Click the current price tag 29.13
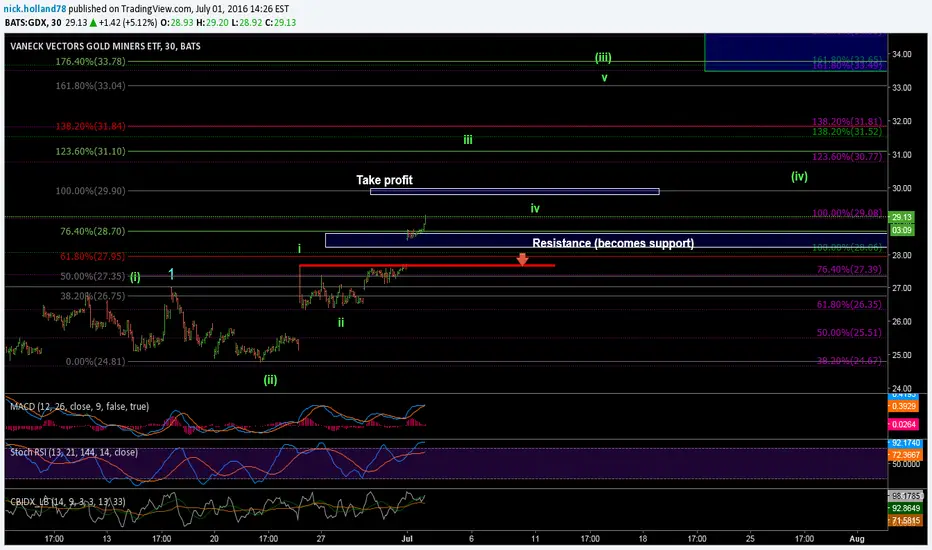This screenshot has width=932, height=550. click(902, 217)
